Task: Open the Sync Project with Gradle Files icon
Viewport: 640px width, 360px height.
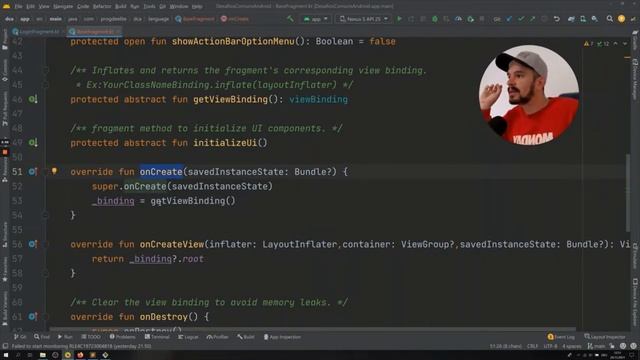Action: pyautogui.click(x=571, y=19)
